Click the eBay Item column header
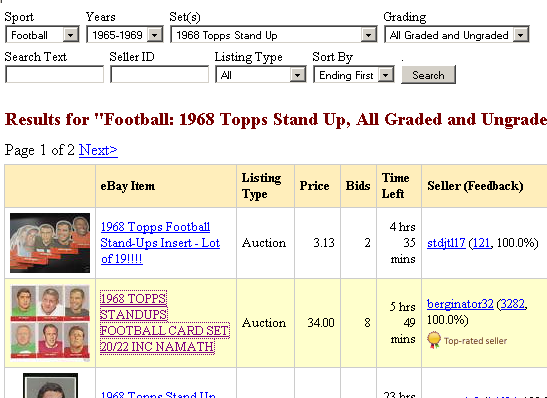 click(x=166, y=186)
